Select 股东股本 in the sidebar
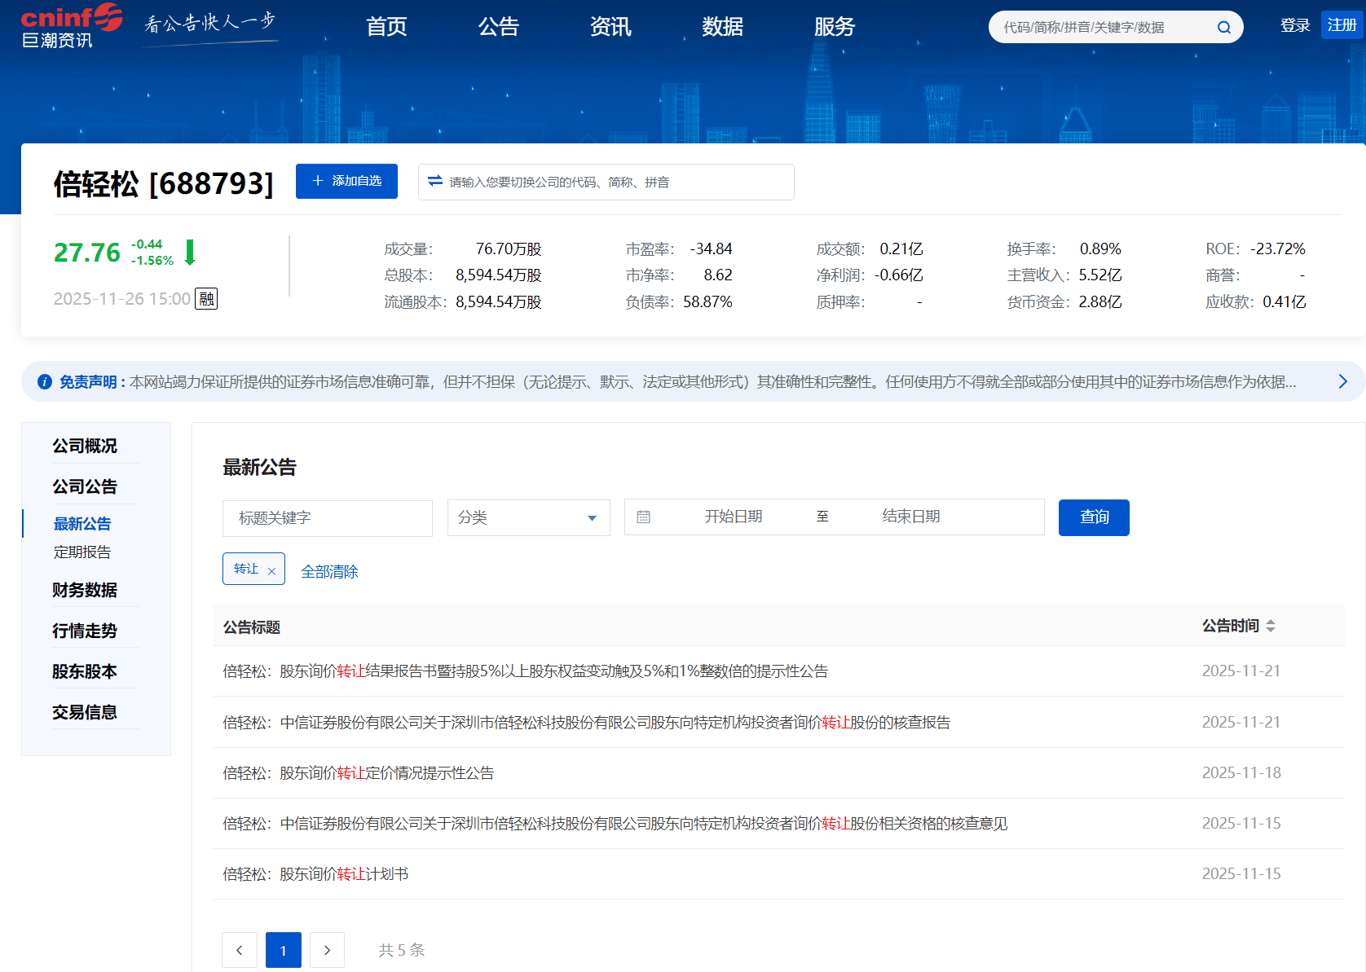The height and width of the screenshot is (972, 1366). pyautogui.click(x=85, y=672)
